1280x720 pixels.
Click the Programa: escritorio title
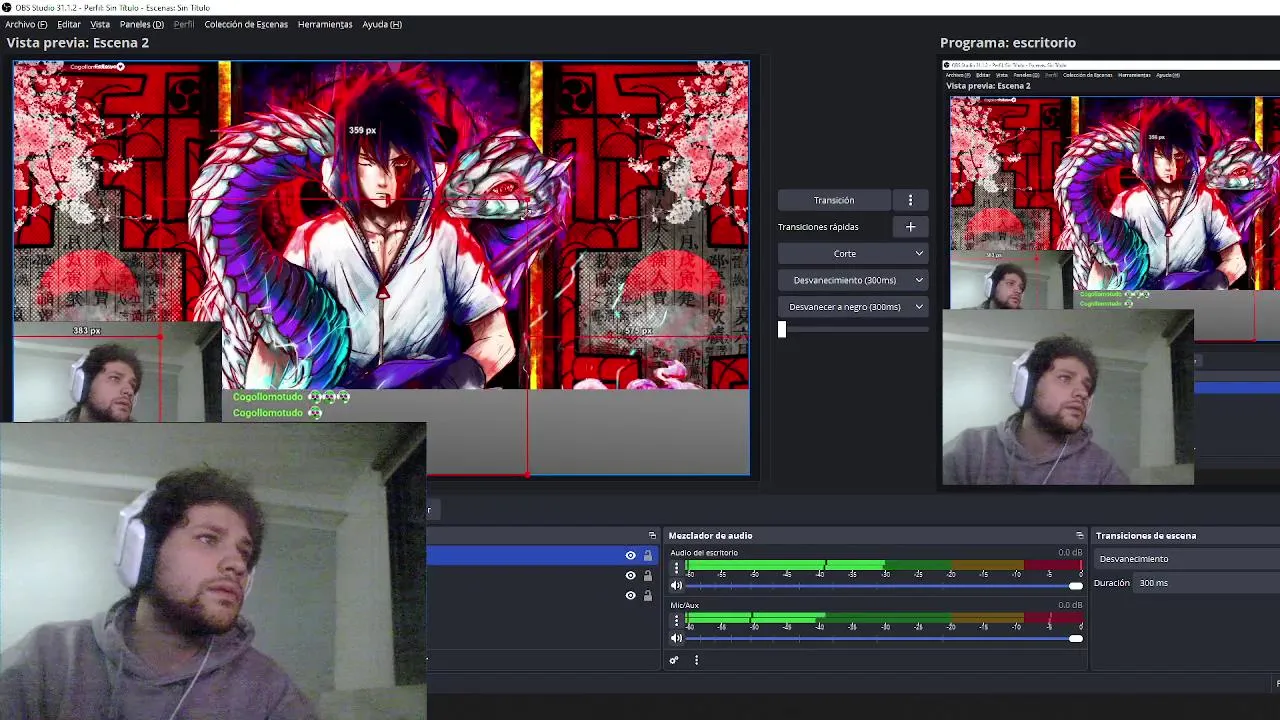1008,43
